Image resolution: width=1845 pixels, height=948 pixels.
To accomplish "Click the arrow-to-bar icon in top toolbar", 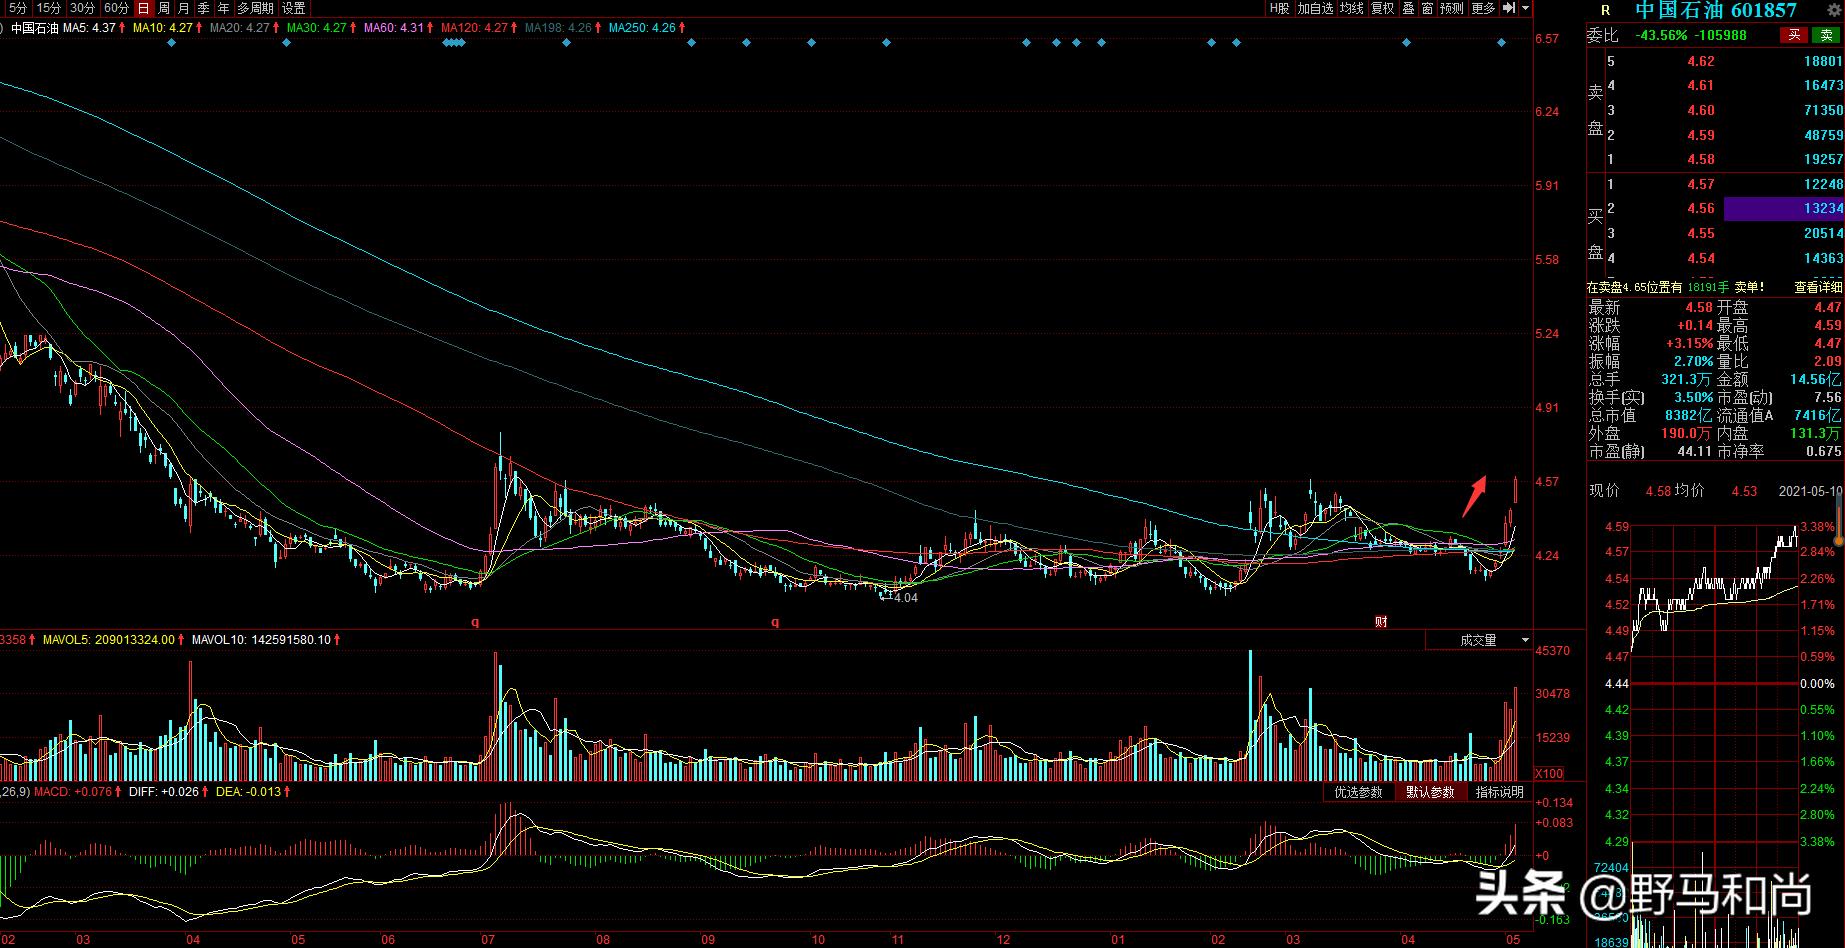I will (1509, 8).
